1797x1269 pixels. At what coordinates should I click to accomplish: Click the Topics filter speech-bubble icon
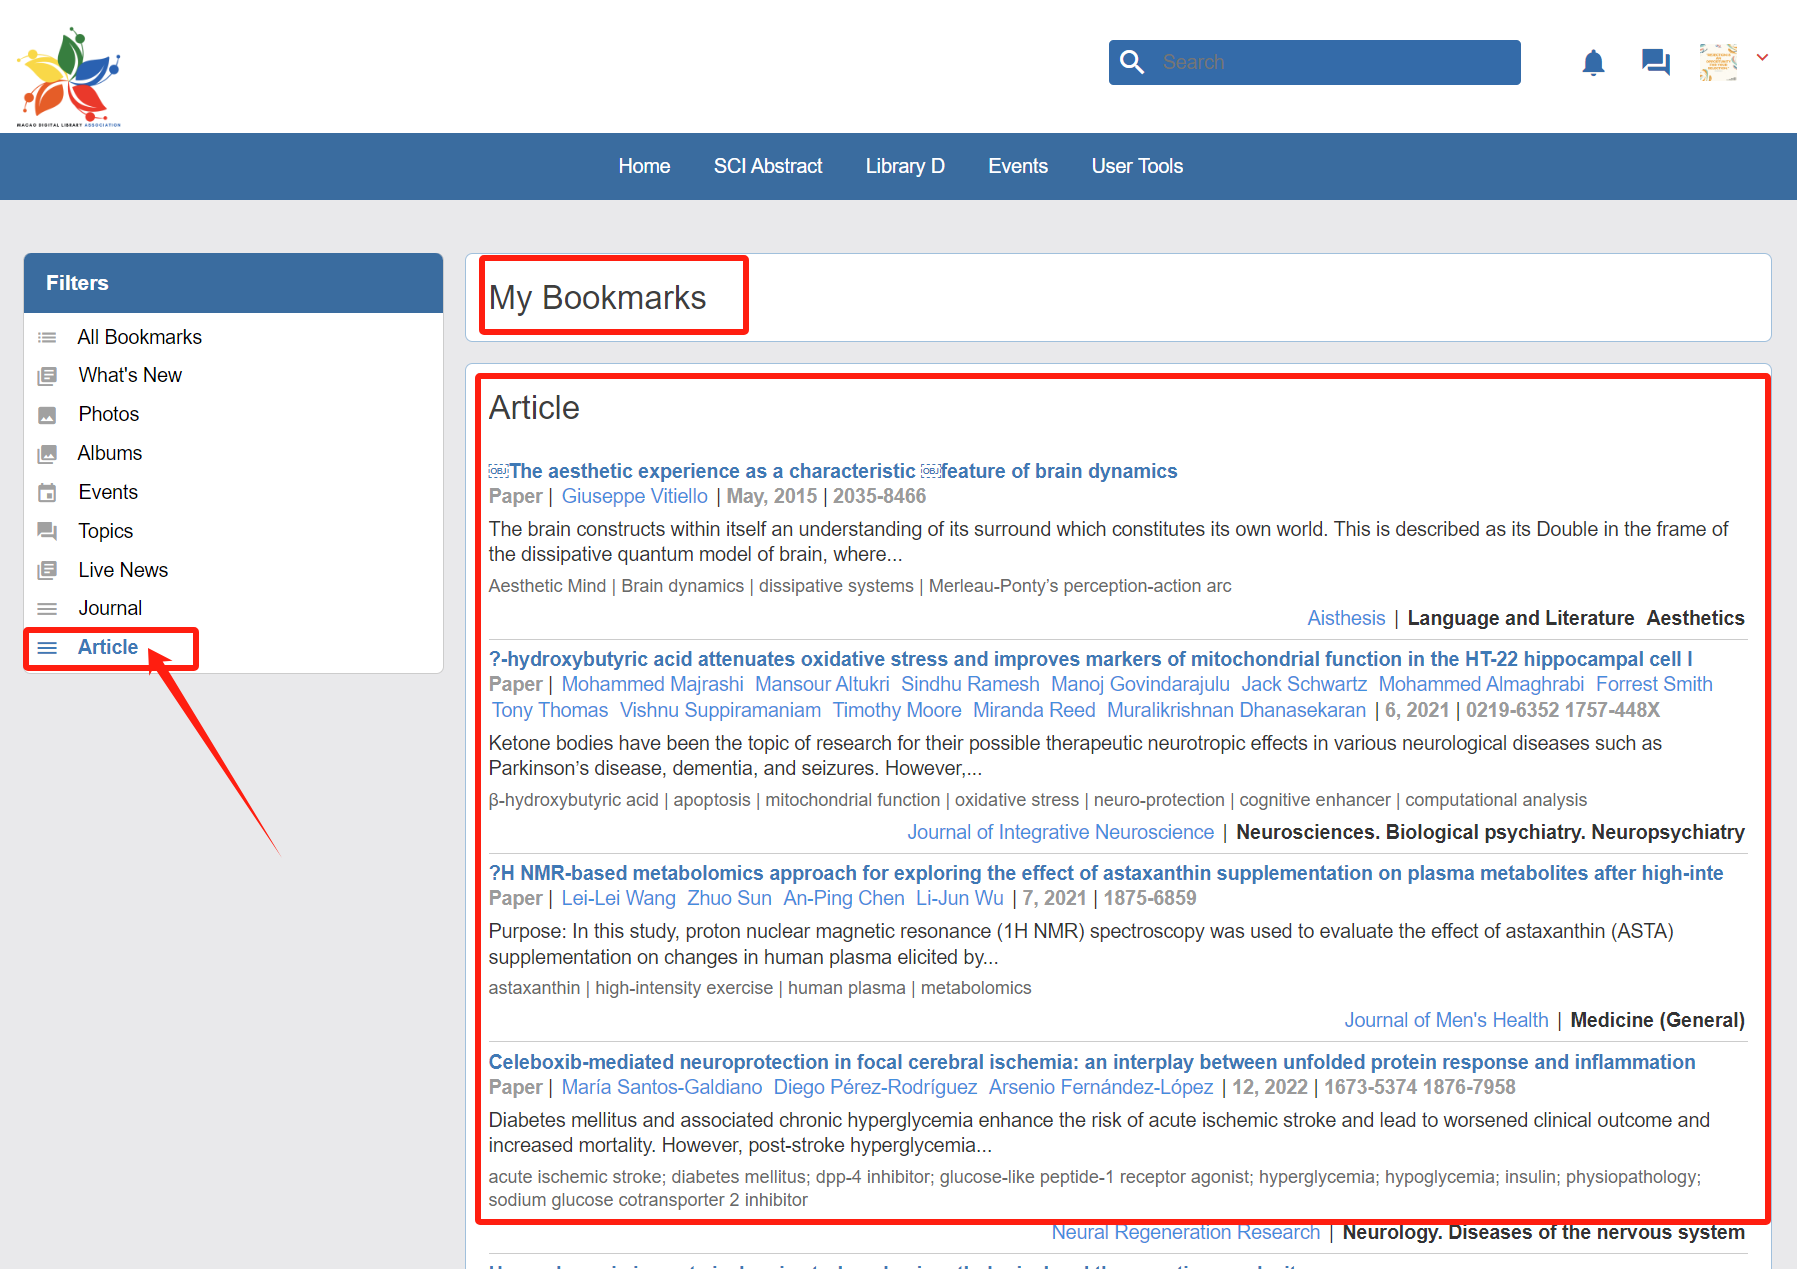pos(47,531)
